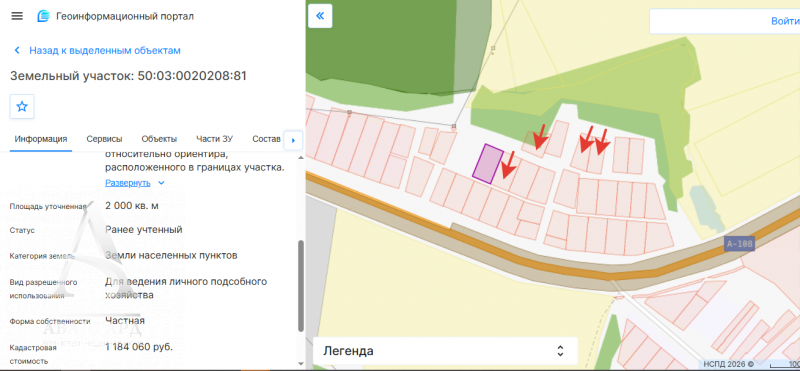Click the Войти login button
Image resolution: width=800 pixels, height=371 pixels.
(x=785, y=21)
